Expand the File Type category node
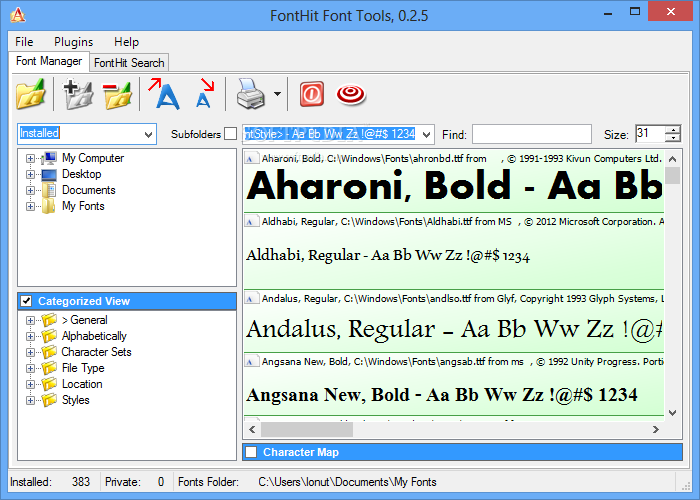700x500 pixels. click(30, 369)
